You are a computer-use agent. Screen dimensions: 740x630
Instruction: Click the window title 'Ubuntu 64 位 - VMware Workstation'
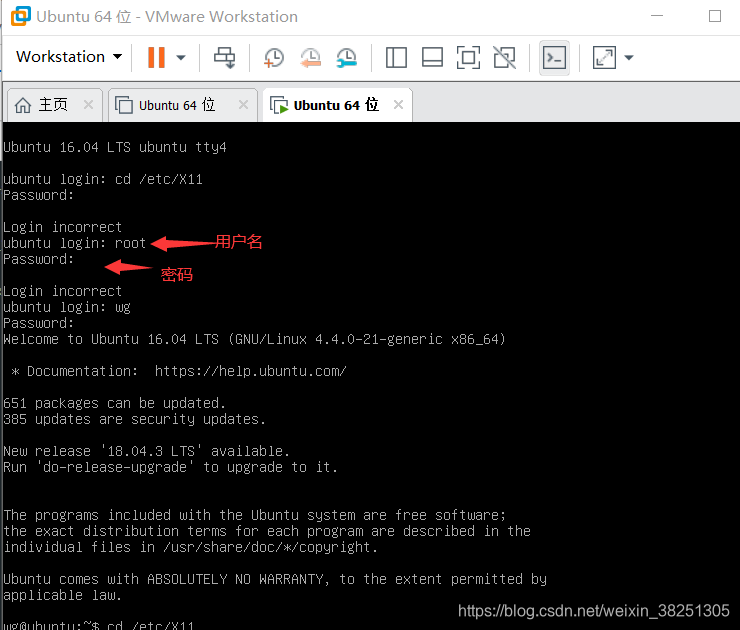click(x=167, y=17)
